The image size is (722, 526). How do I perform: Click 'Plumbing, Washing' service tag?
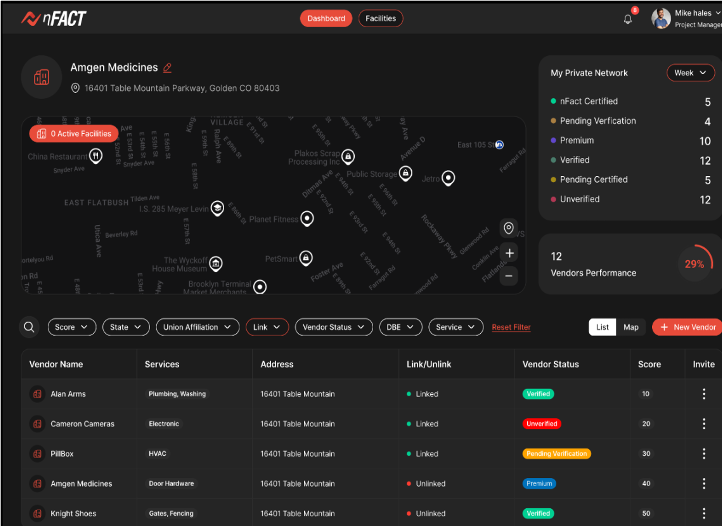pyautogui.click(x=177, y=394)
